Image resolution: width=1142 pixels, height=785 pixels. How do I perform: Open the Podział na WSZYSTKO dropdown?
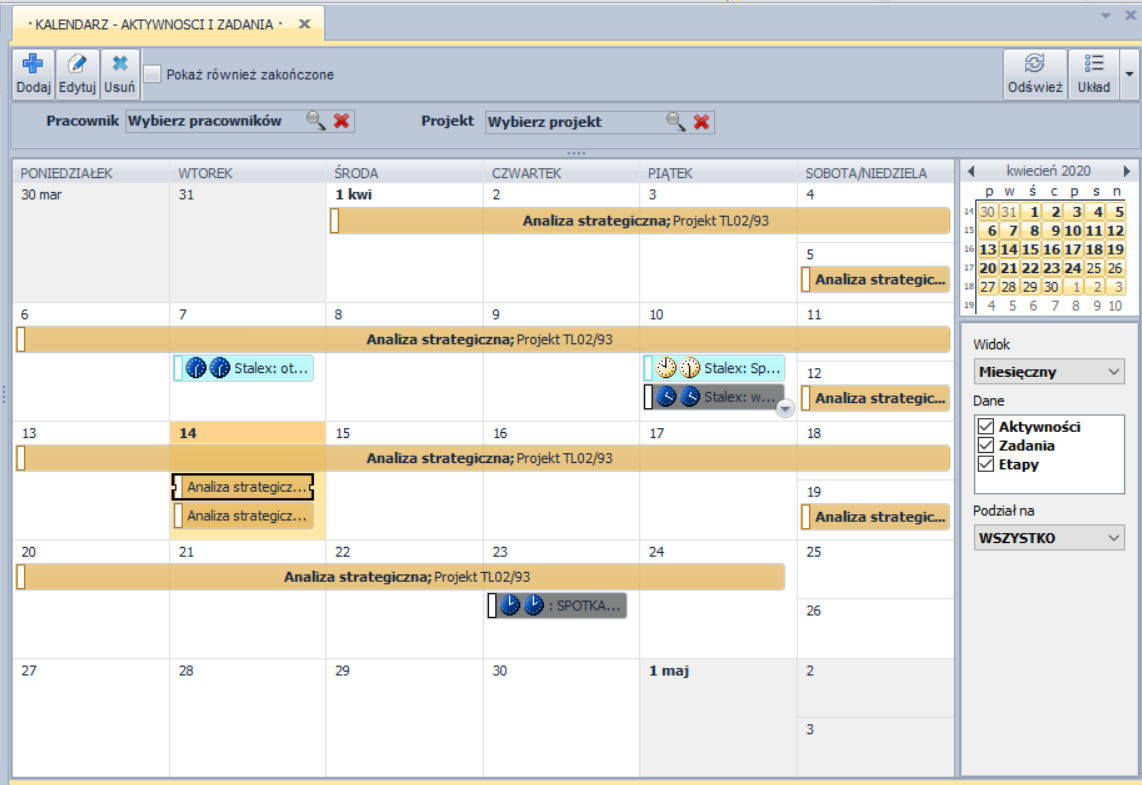pyautogui.click(x=1049, y=538)
